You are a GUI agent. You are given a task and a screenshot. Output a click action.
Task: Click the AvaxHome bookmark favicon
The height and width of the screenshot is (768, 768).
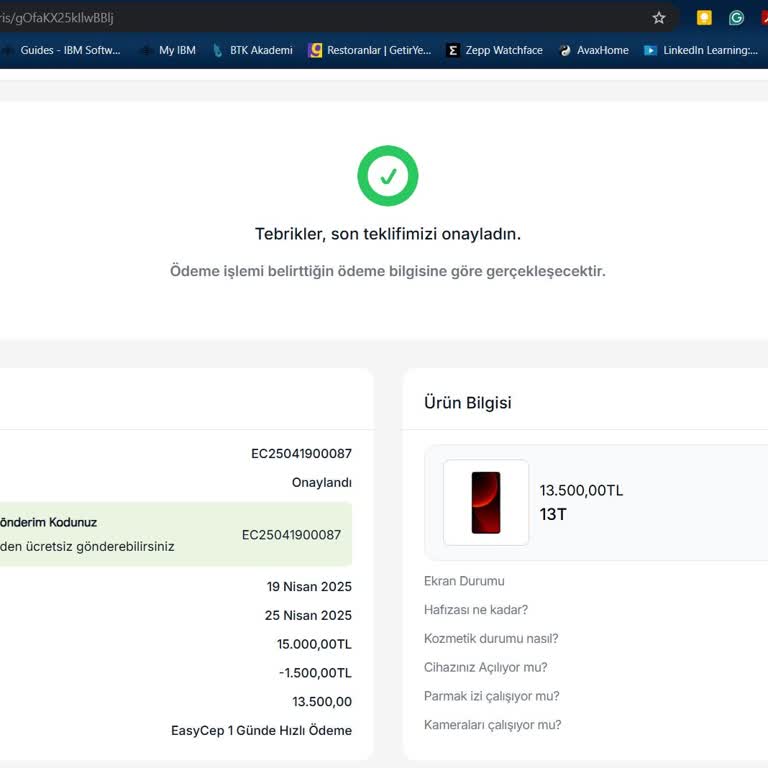[565, 50]
